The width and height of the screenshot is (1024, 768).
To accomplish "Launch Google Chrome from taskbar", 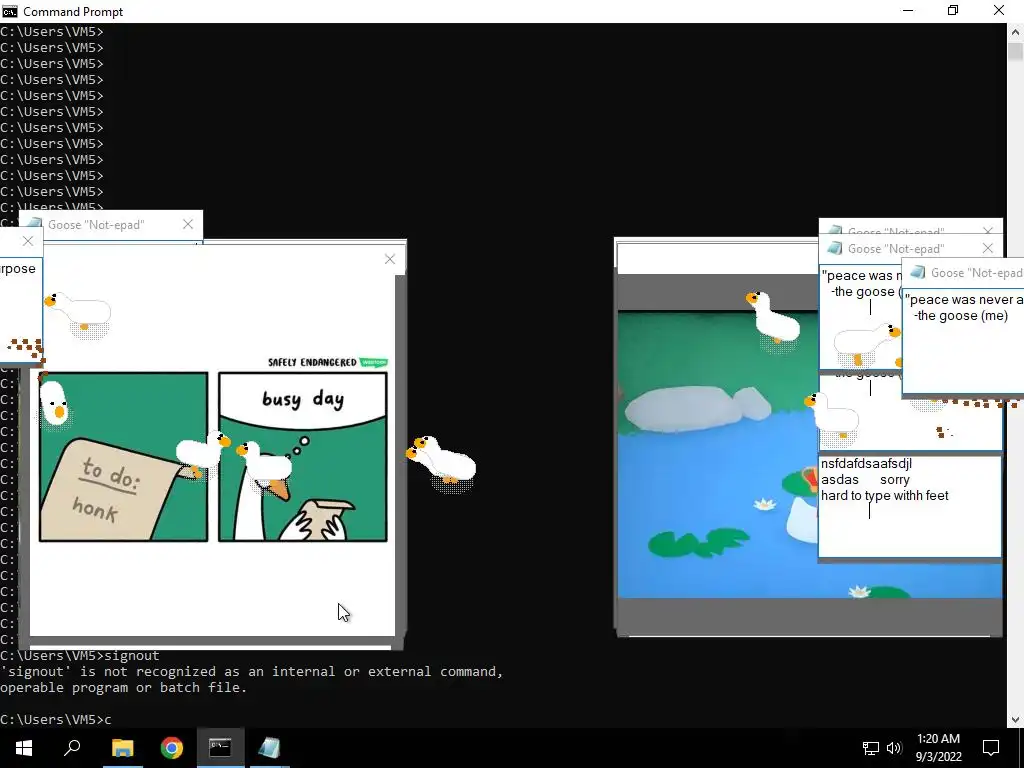I will [172, 747].
